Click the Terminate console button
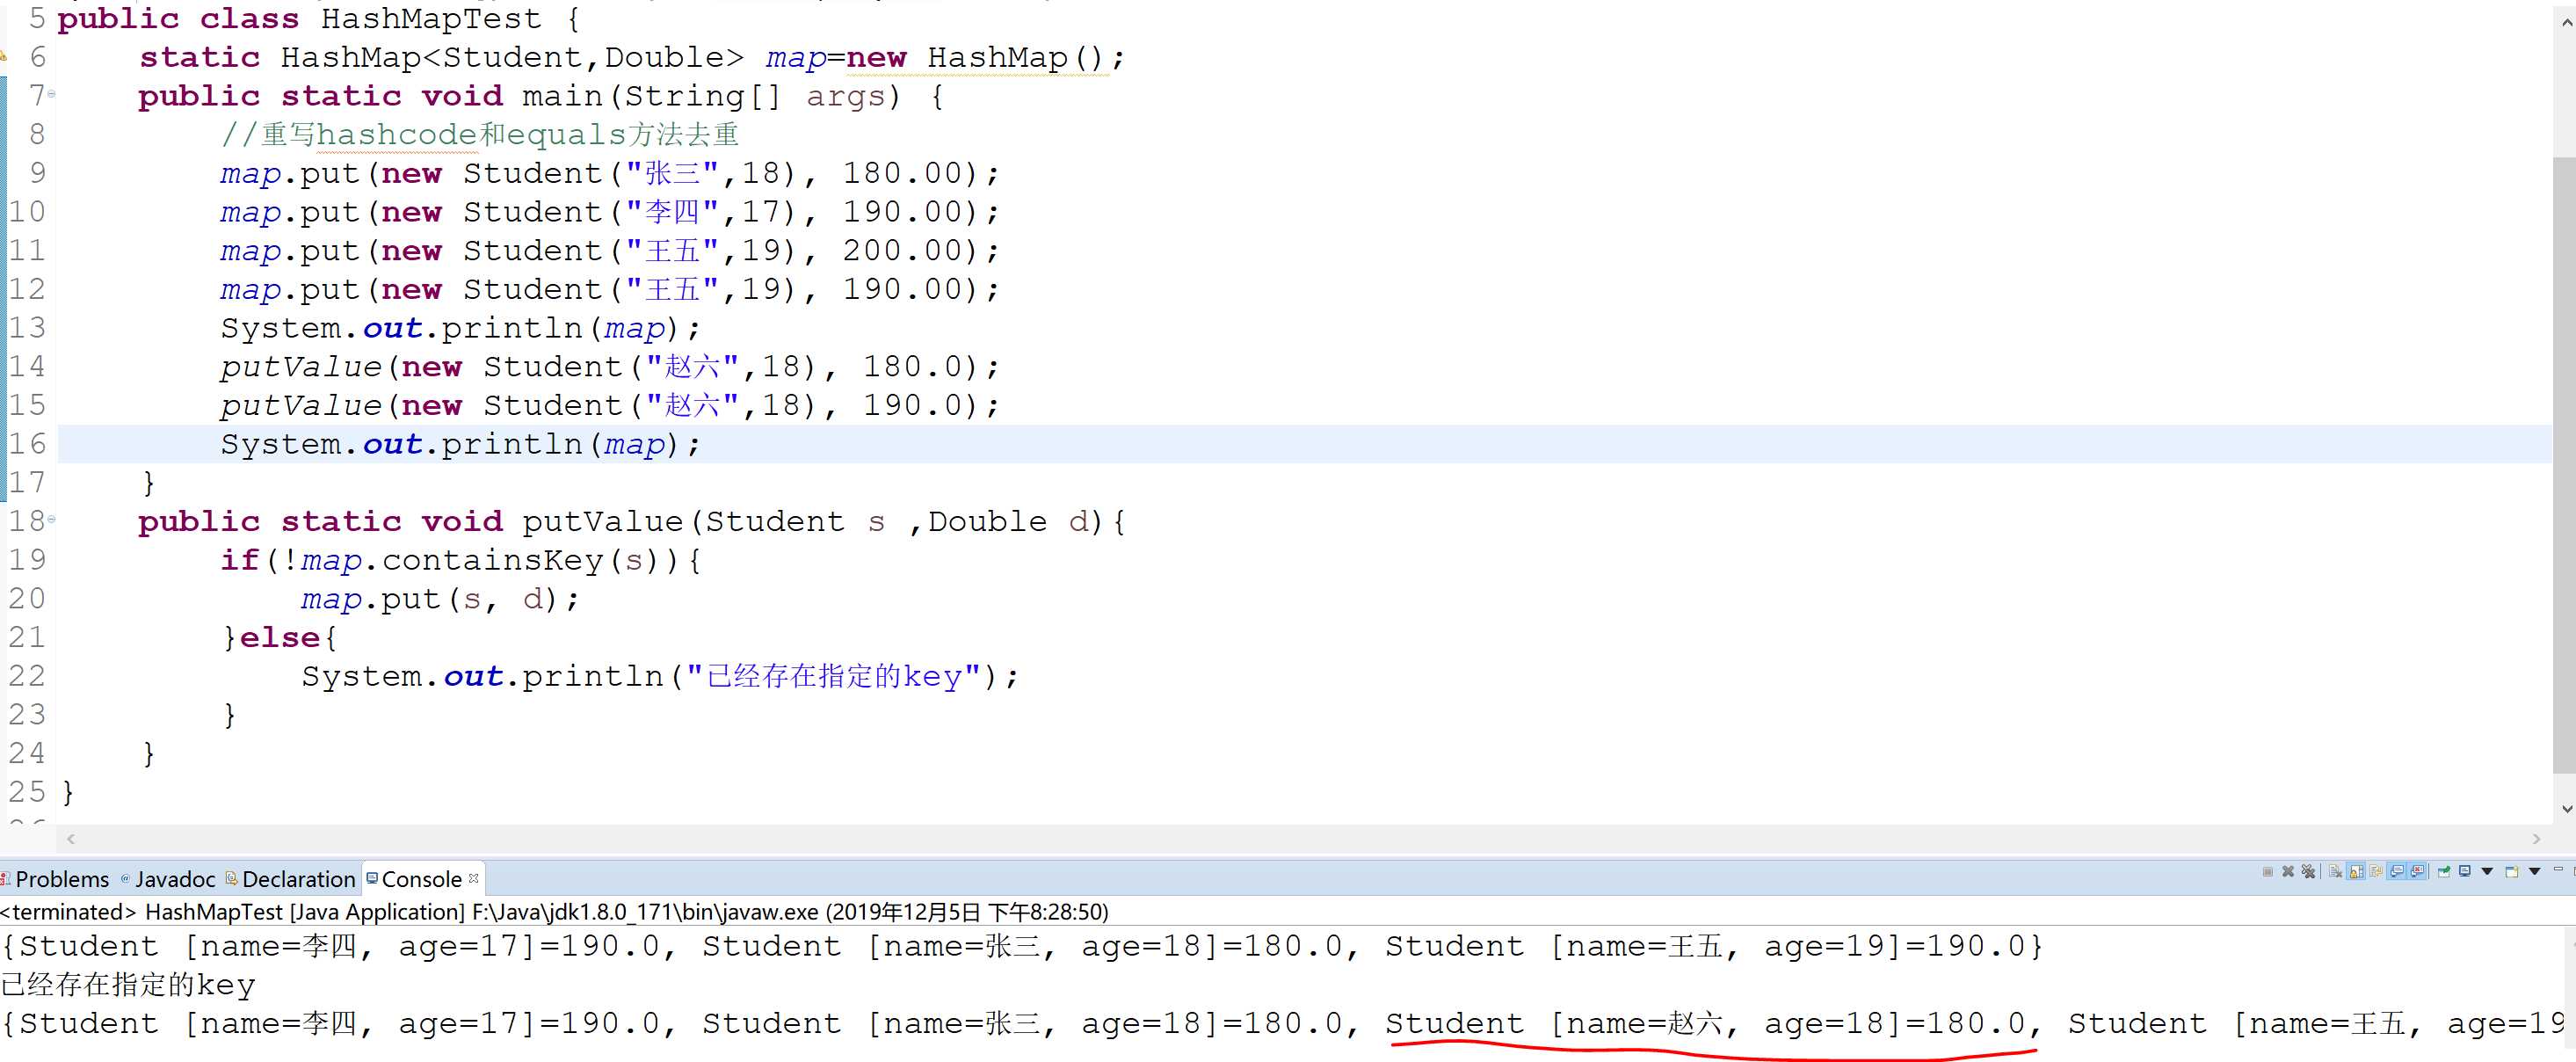 pyautogui.click(x=2268, y=872)
